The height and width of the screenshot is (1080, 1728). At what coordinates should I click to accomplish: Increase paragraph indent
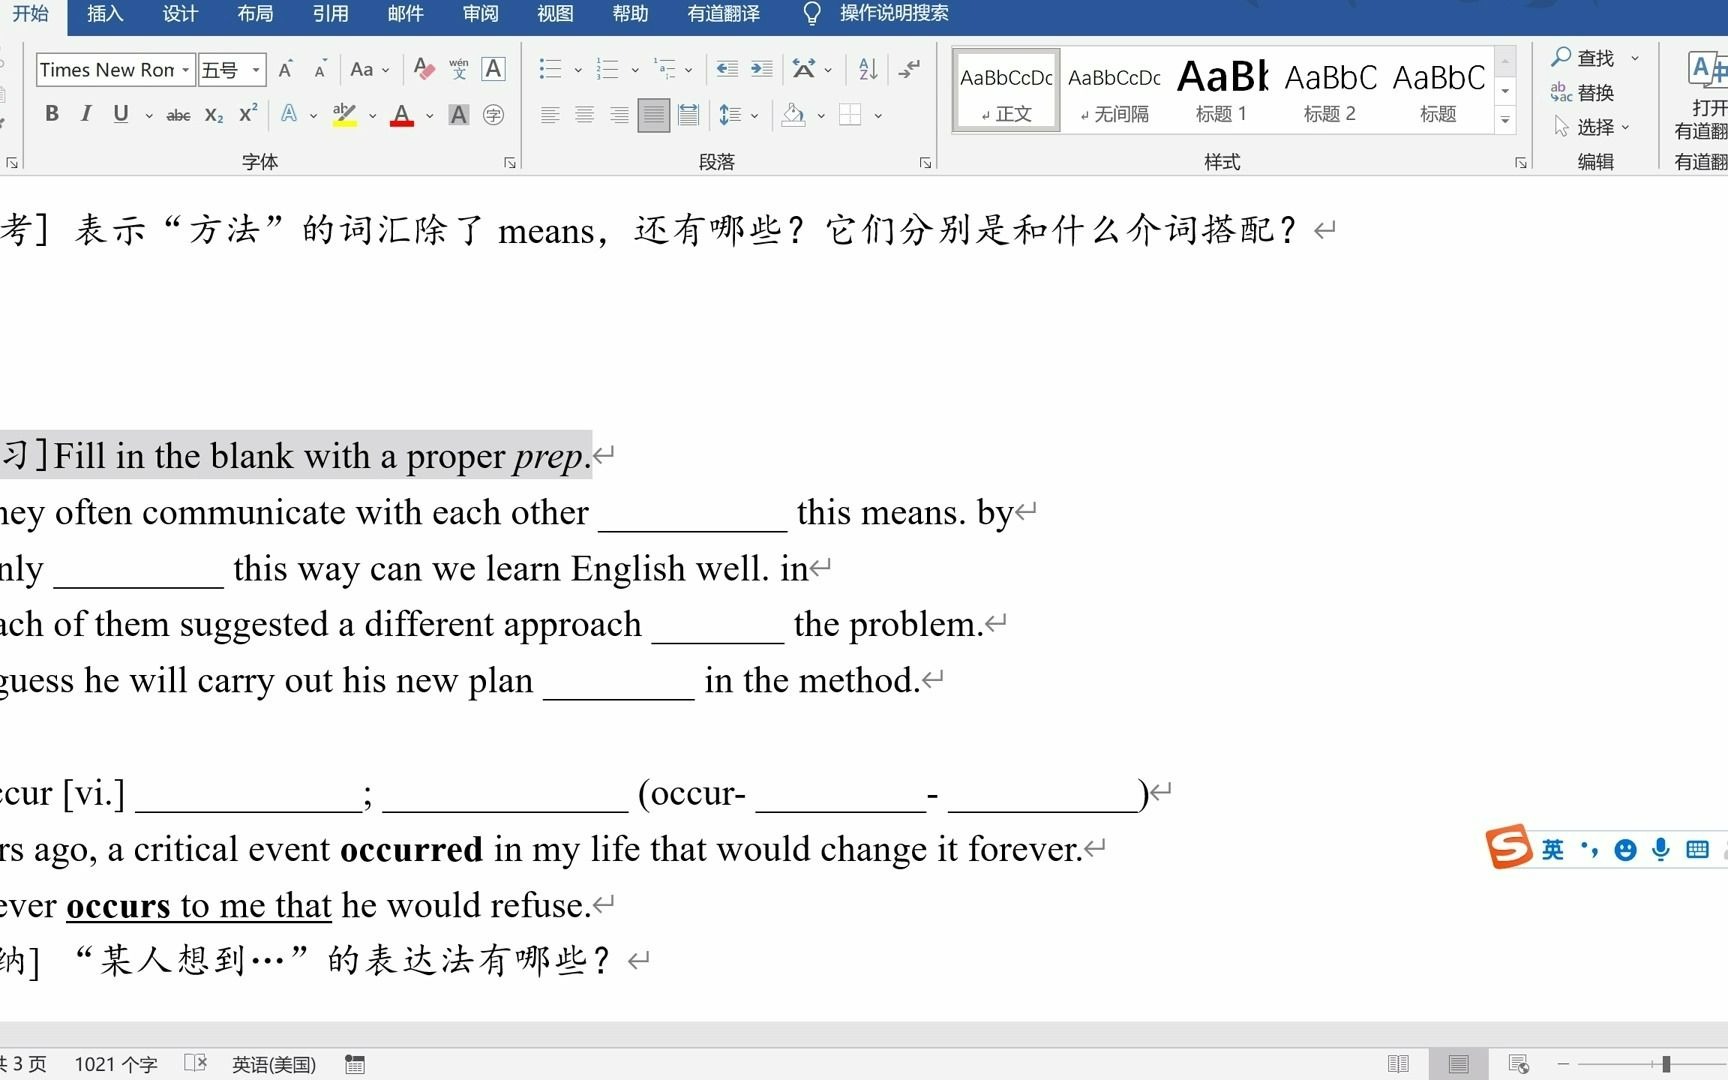[761, 69]
